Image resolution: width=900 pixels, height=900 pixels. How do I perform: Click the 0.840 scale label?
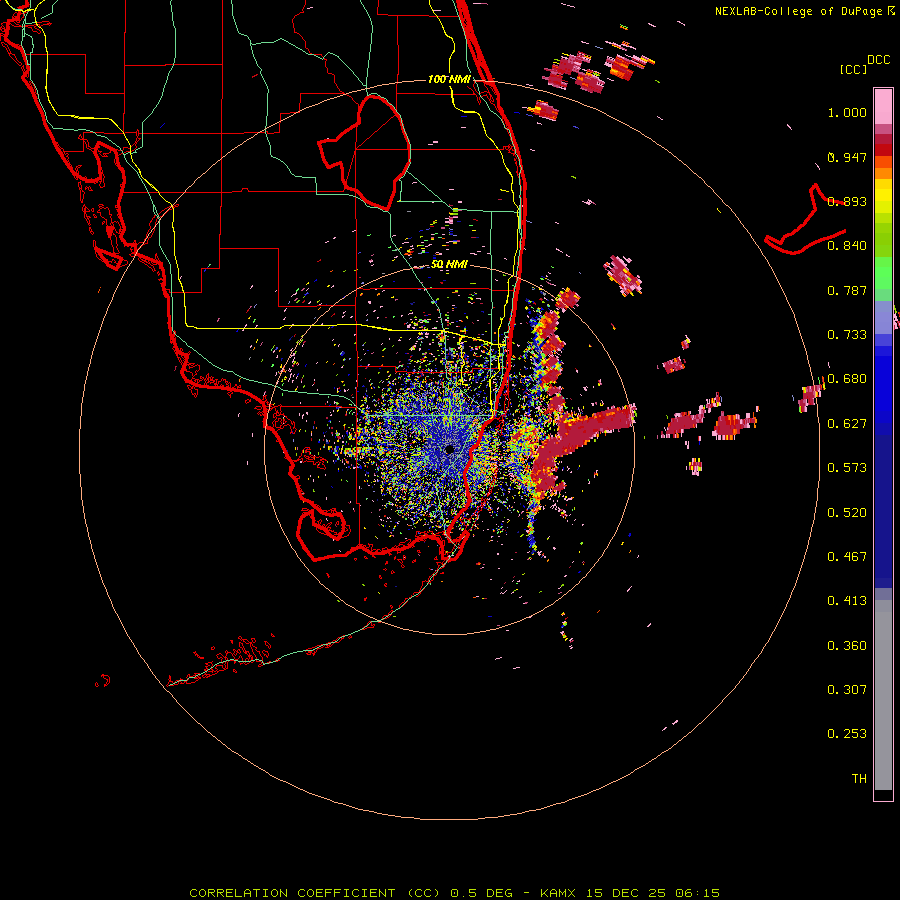(x=847, y=245)
